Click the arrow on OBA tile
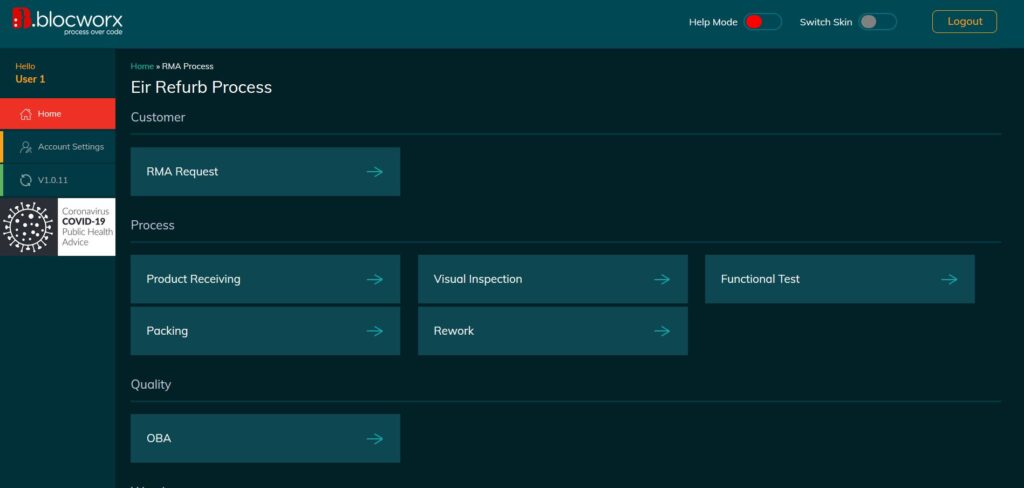Screen dimensions: 1024x488 pos(375,438)
